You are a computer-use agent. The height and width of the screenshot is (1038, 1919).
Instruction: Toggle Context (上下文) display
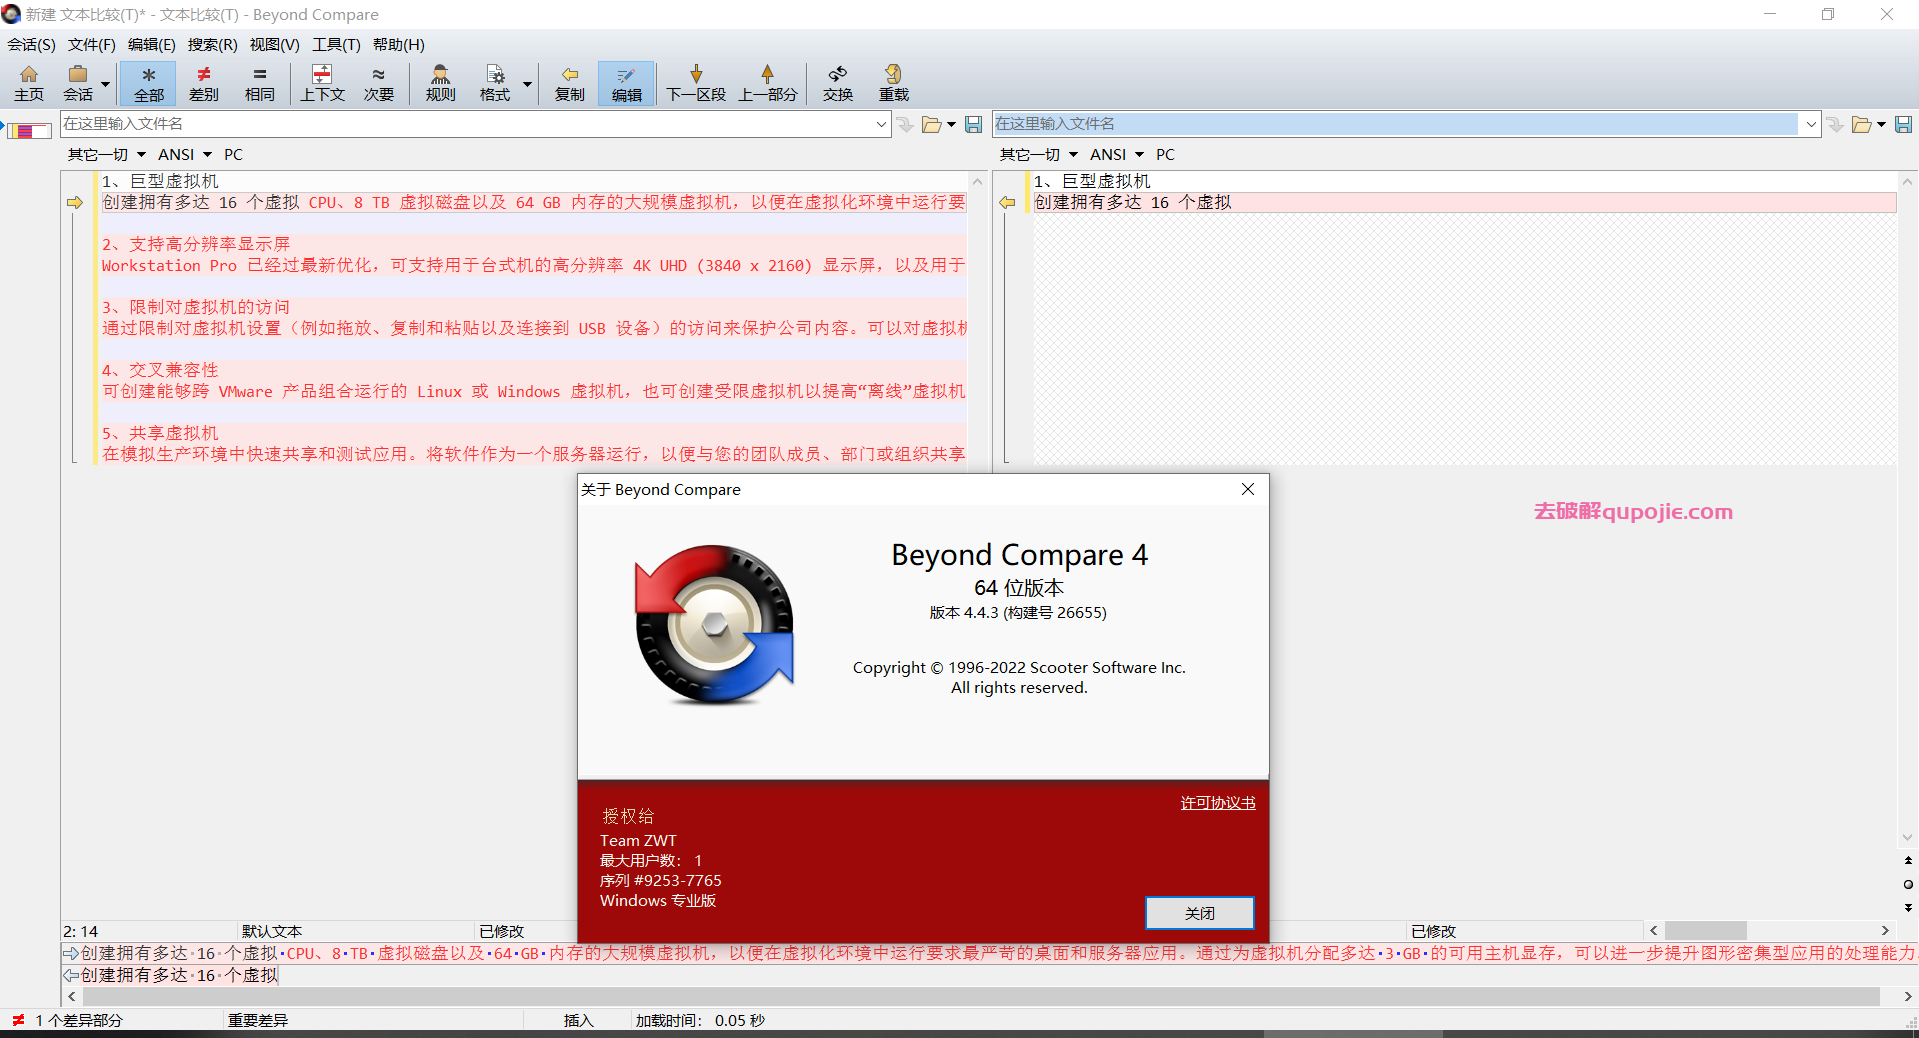tap(322, 83)
